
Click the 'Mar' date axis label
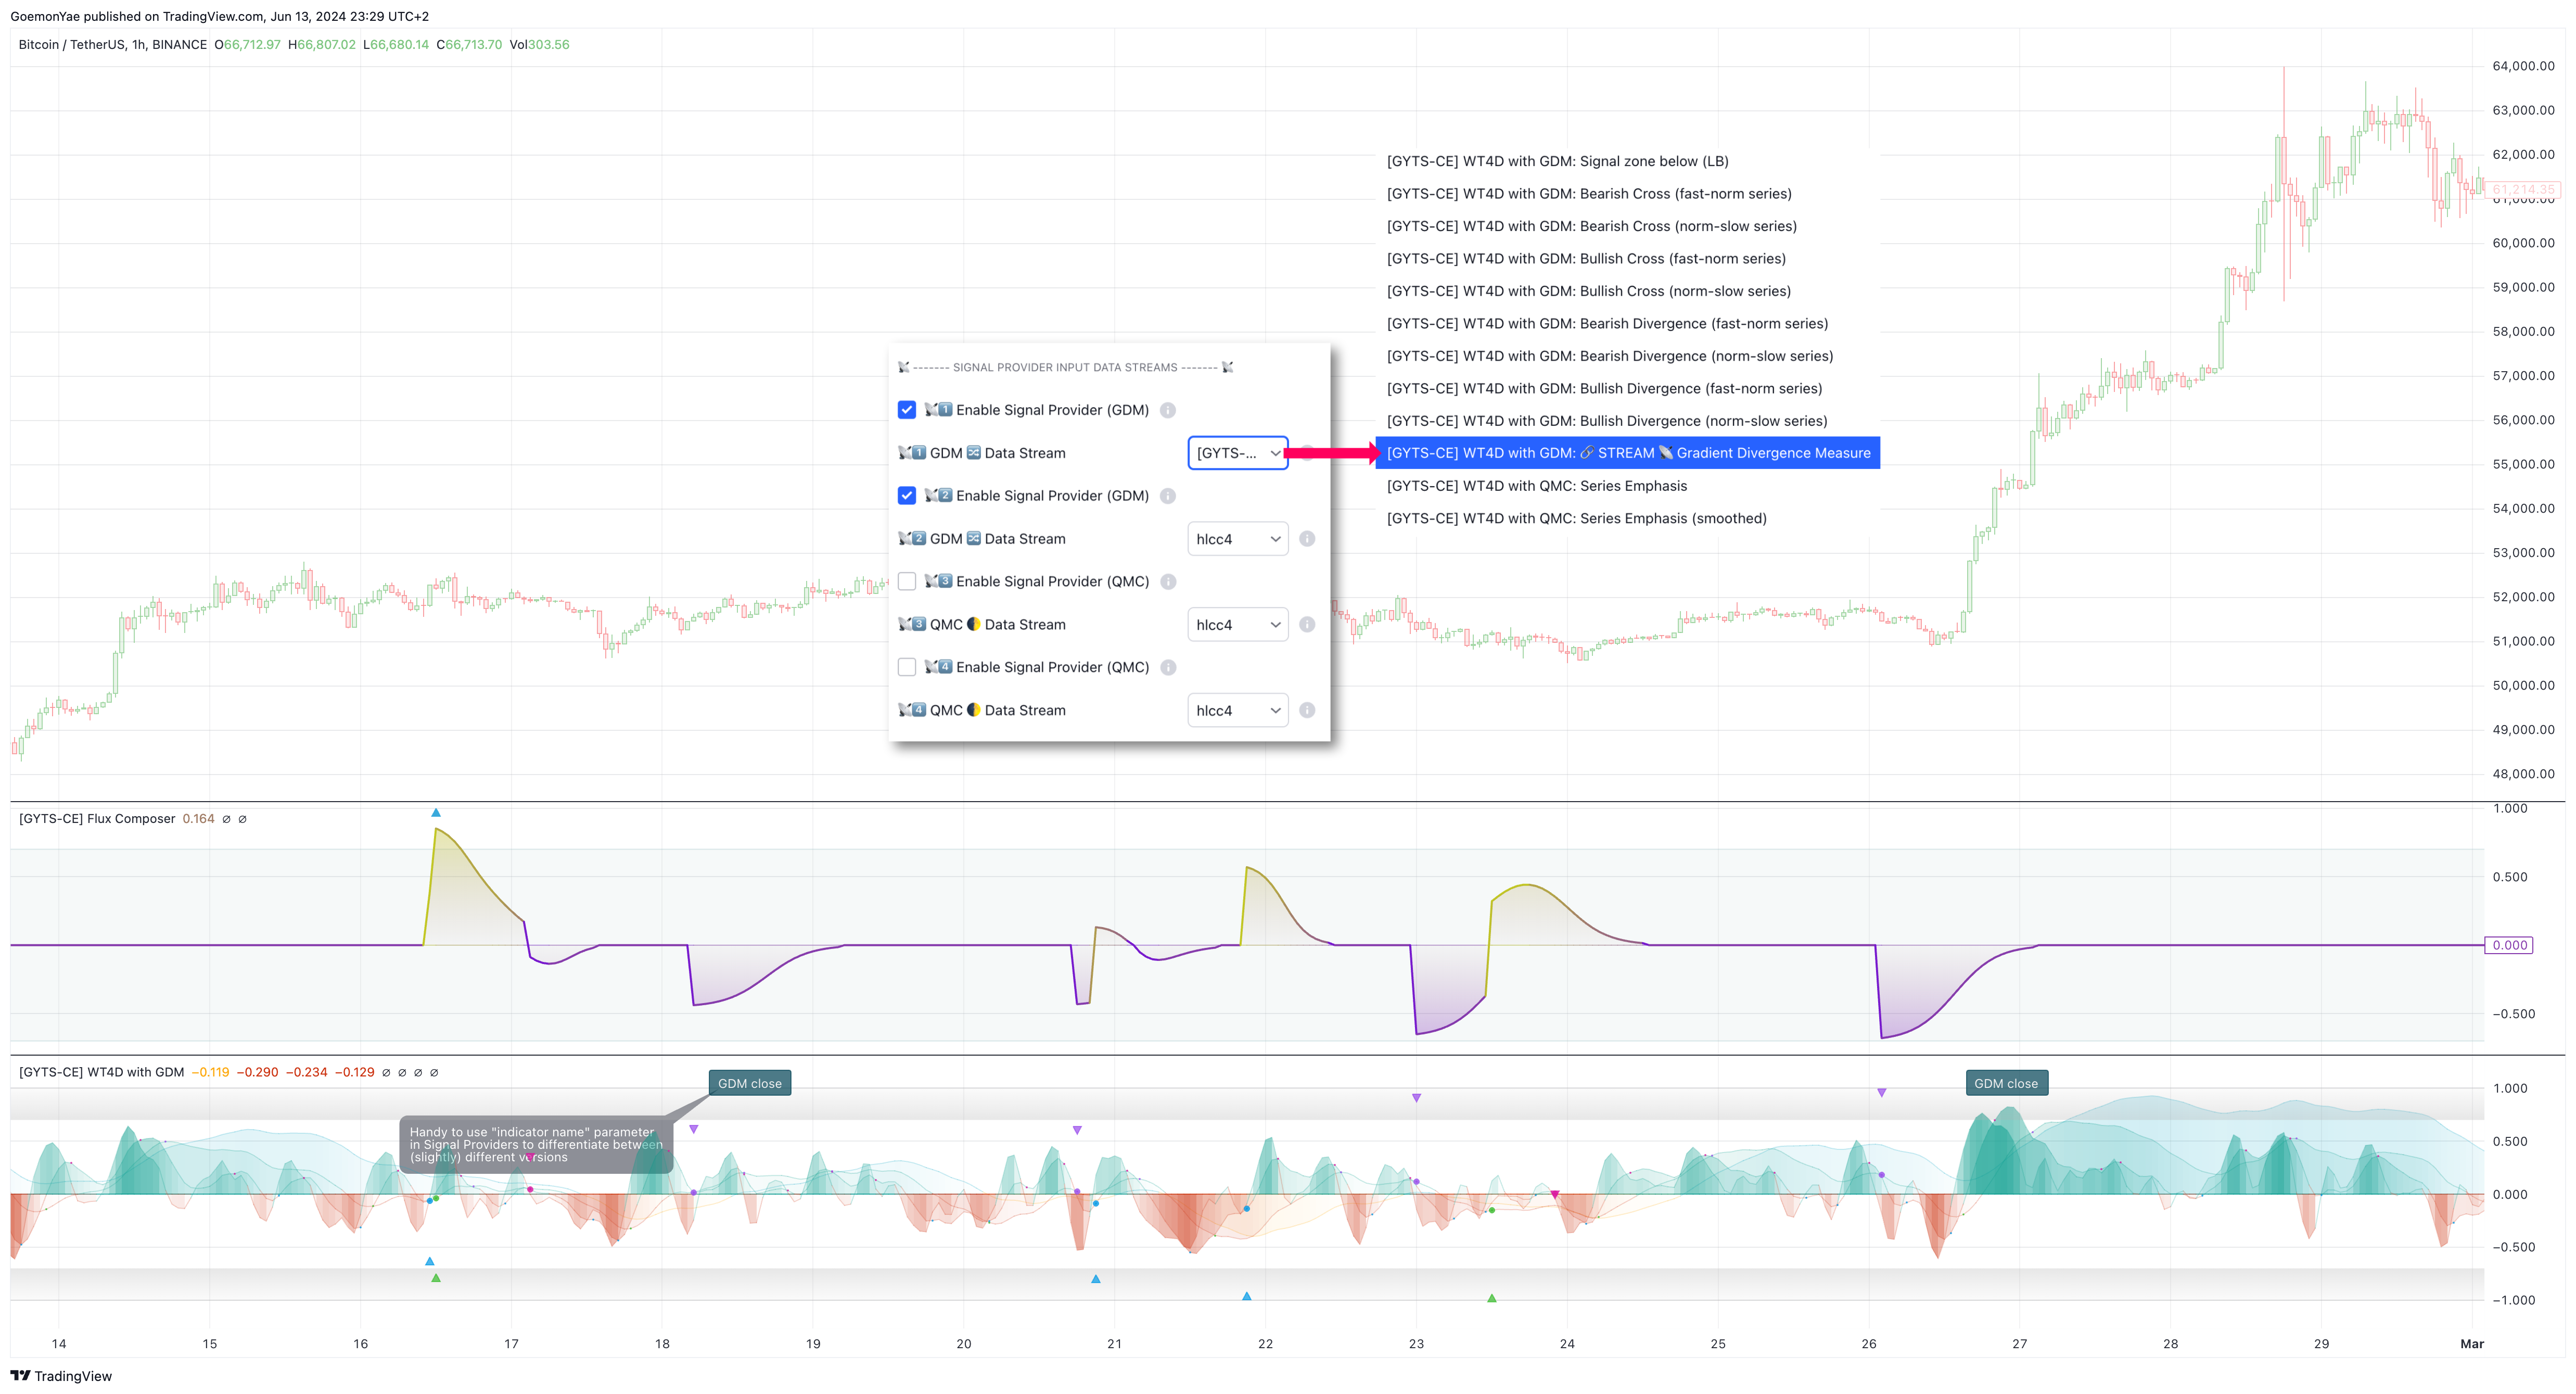2472,1344
